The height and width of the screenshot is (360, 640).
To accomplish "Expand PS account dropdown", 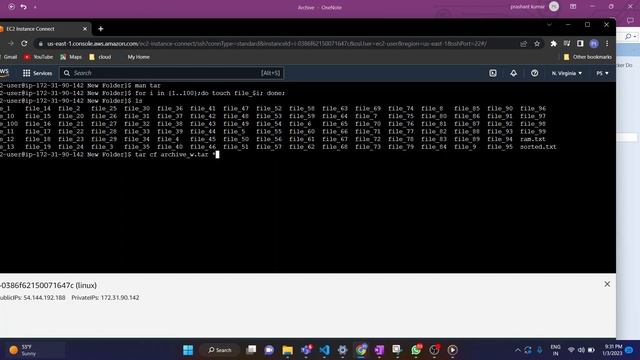I will click(x=602, y=73).
